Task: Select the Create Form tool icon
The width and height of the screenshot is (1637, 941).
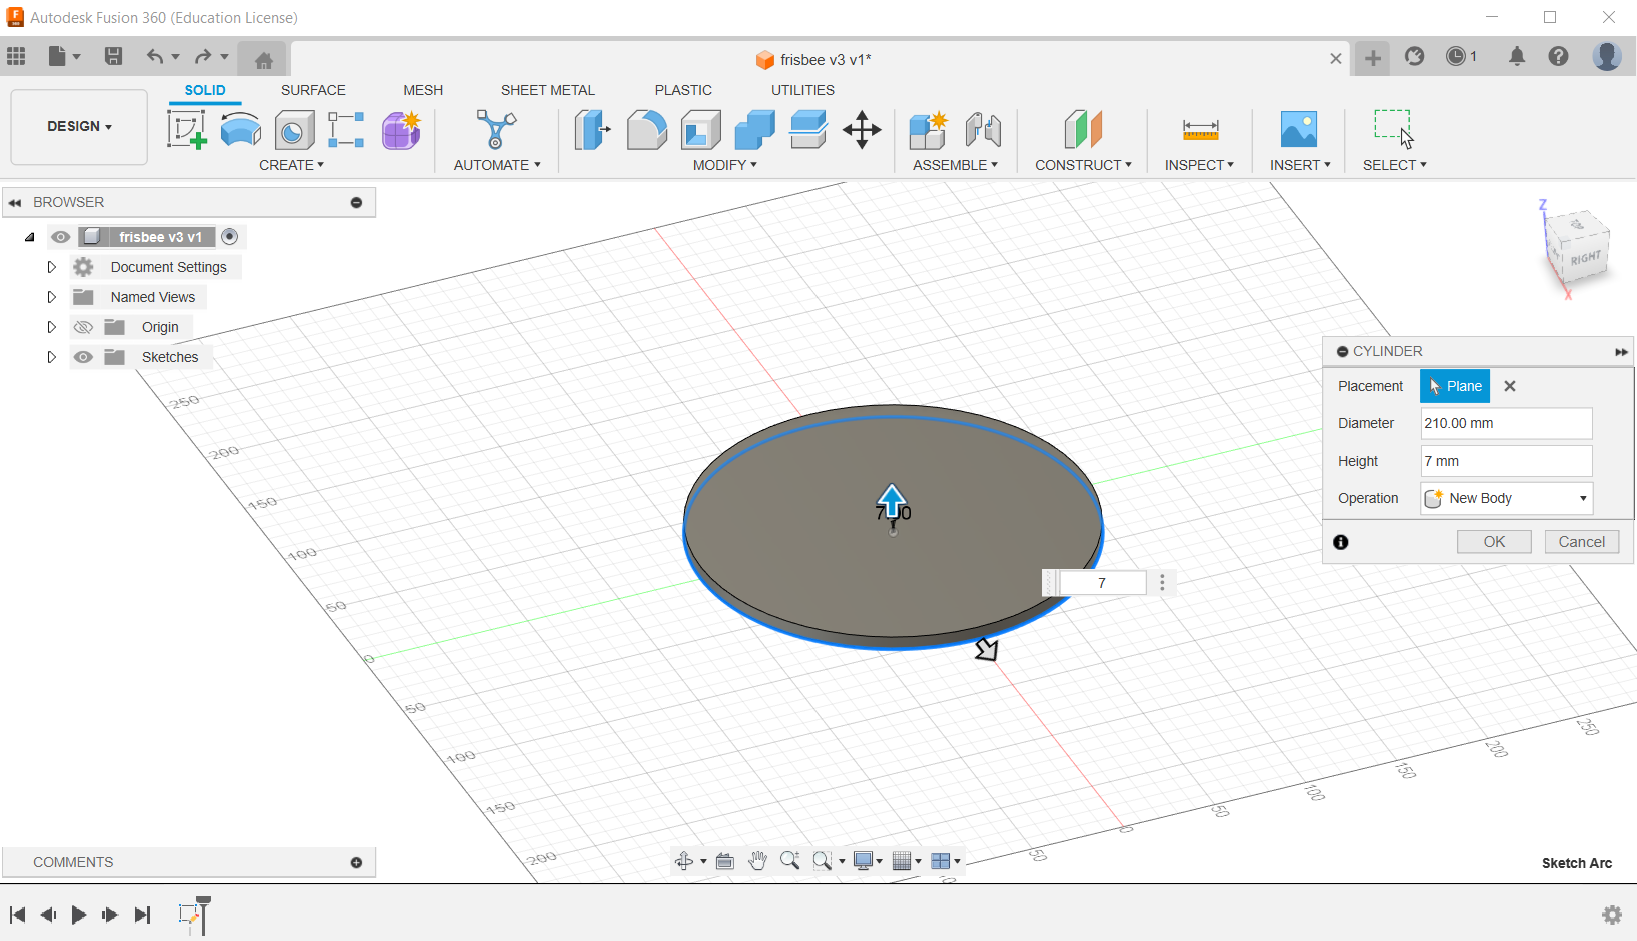Action: 401,130
